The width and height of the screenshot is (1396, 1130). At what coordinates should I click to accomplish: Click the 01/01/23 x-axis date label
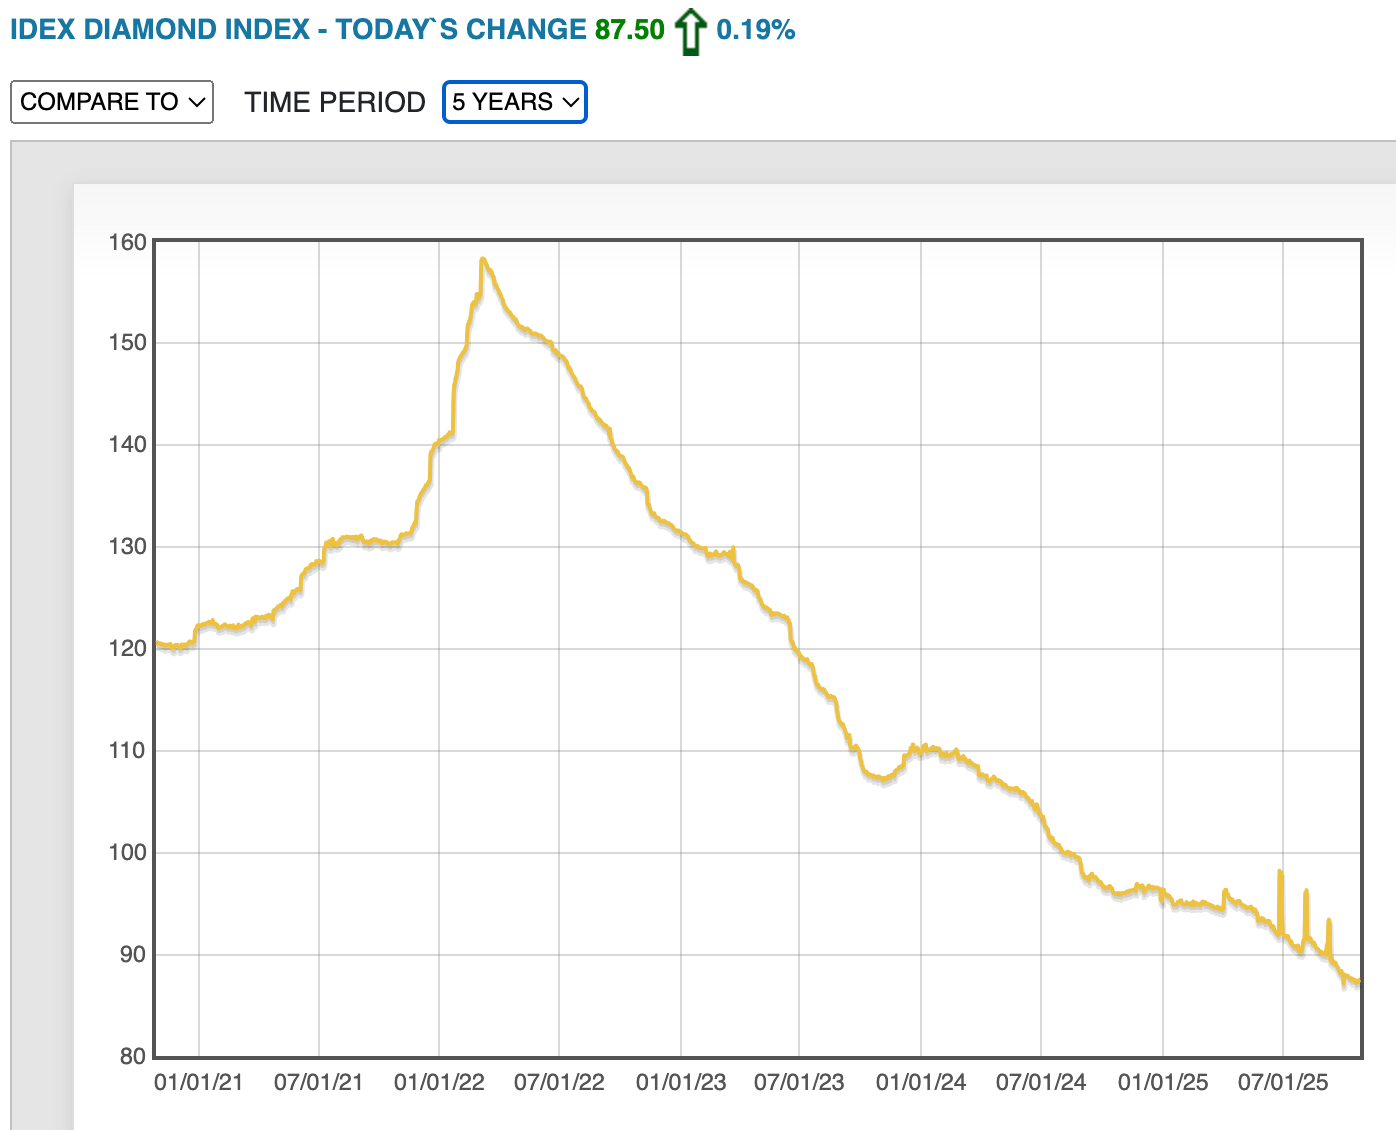[680, 1082]
